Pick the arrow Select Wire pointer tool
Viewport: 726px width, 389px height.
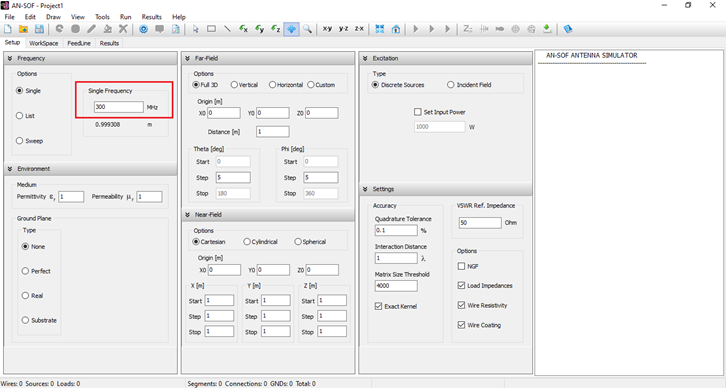[x=195, y=29]
